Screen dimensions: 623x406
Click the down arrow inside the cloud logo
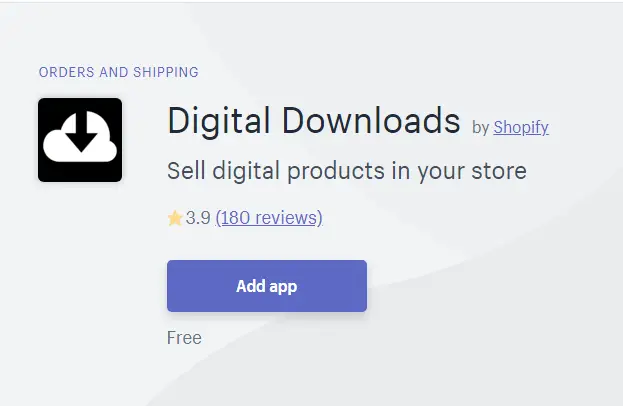pyautogui.click(x=81, y=131)
